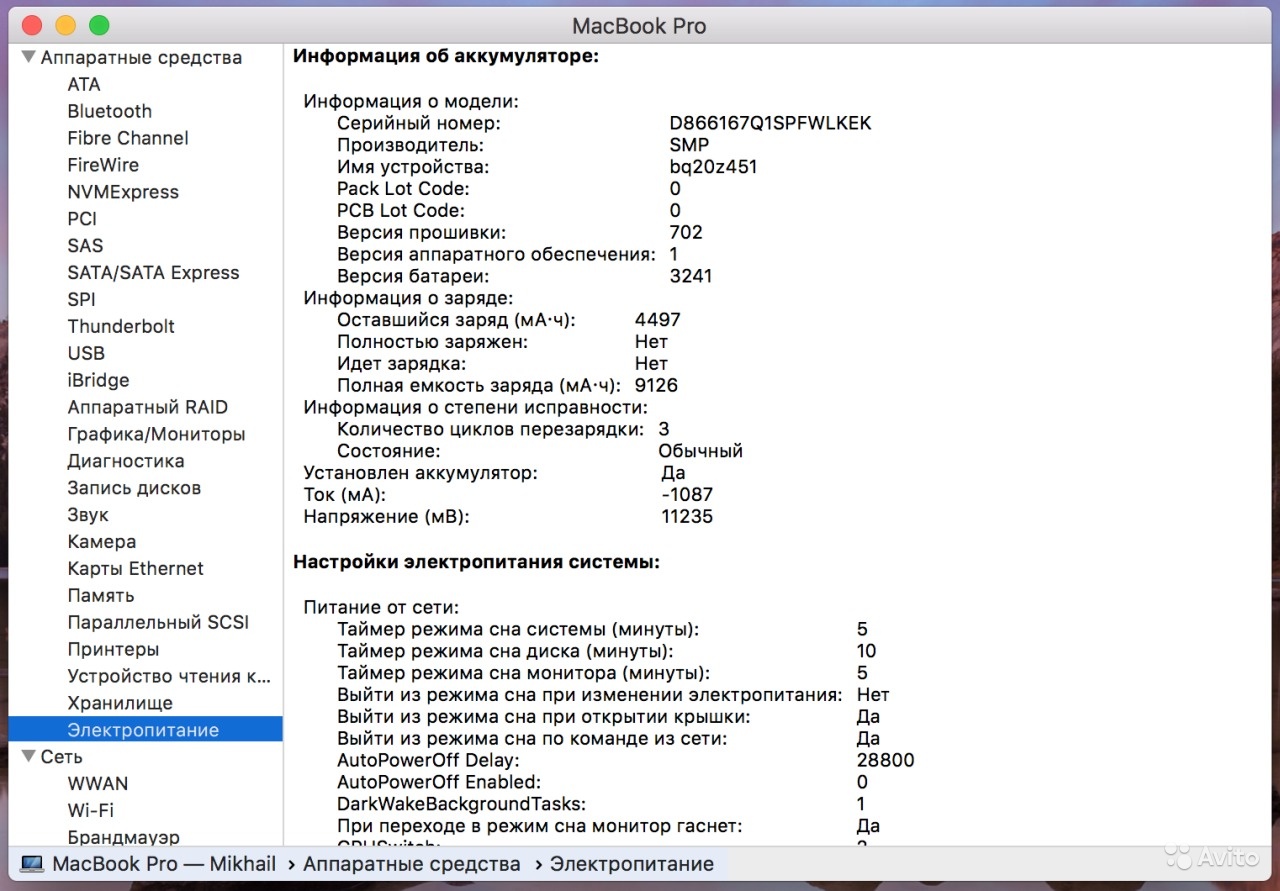Click the Таймер режима сна диска value 10
This screenshot has width=1280, height=891.
pyautogui.click(x=867, y=652)
